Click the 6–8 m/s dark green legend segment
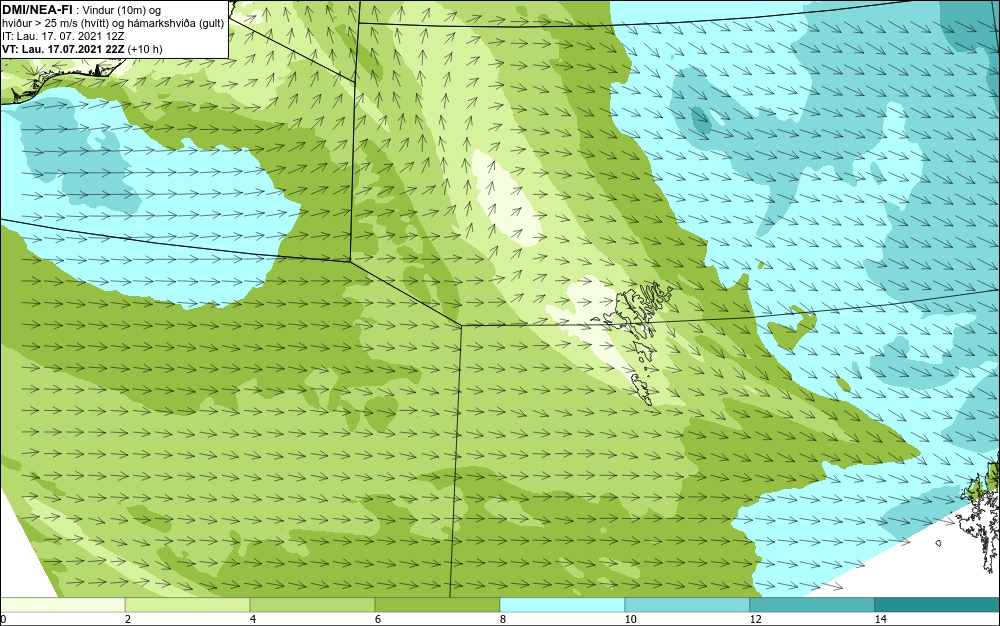The width and height of the screenshot is (1000, 626). pos(438,604)
